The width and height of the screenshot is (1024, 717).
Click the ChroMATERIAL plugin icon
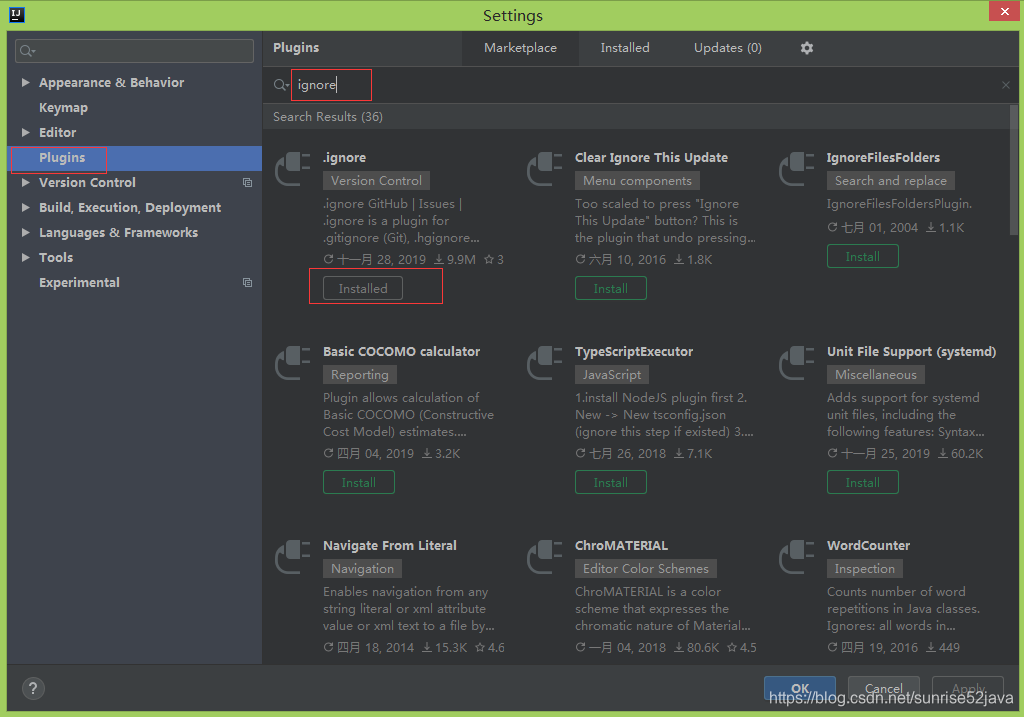pos(544,556)
